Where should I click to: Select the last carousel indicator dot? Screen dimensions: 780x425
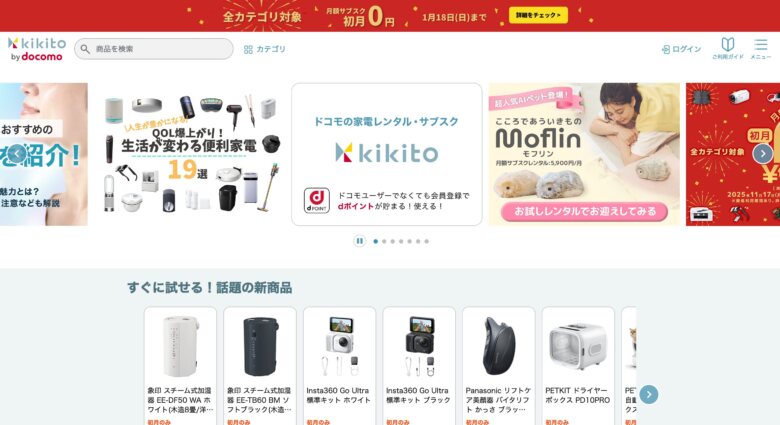(426, 241)
